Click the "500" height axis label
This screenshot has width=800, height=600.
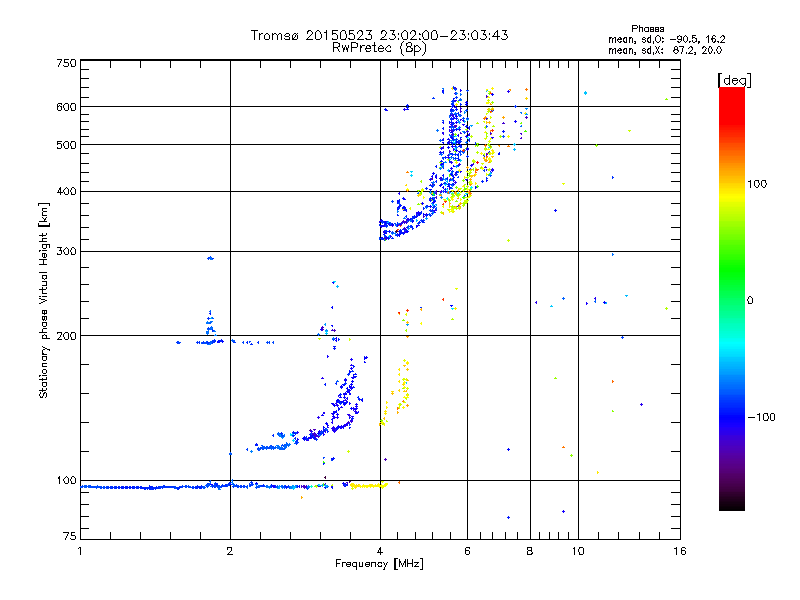66,145
